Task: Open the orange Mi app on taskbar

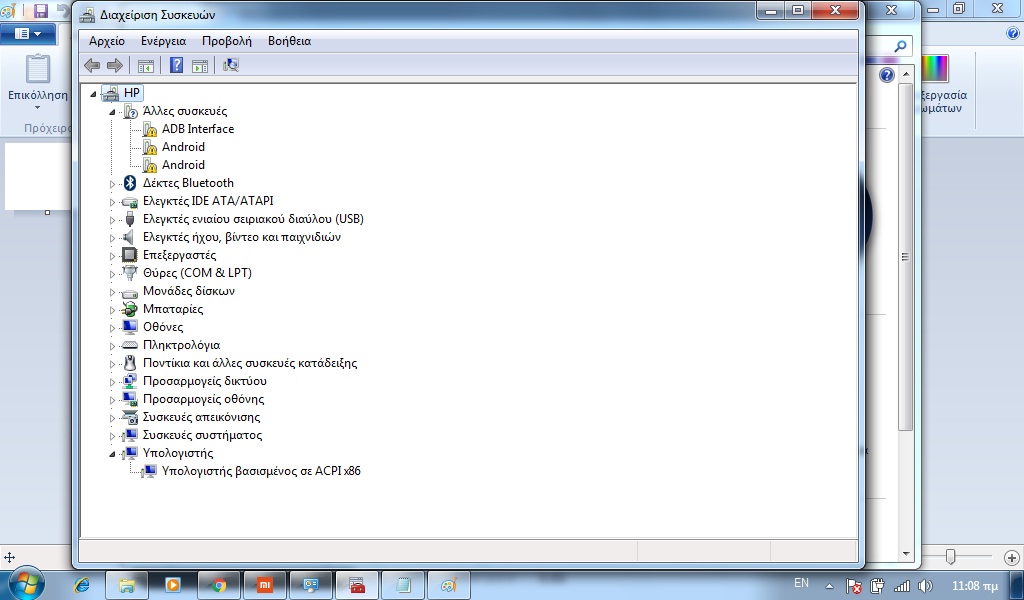Action: (265, 585)
